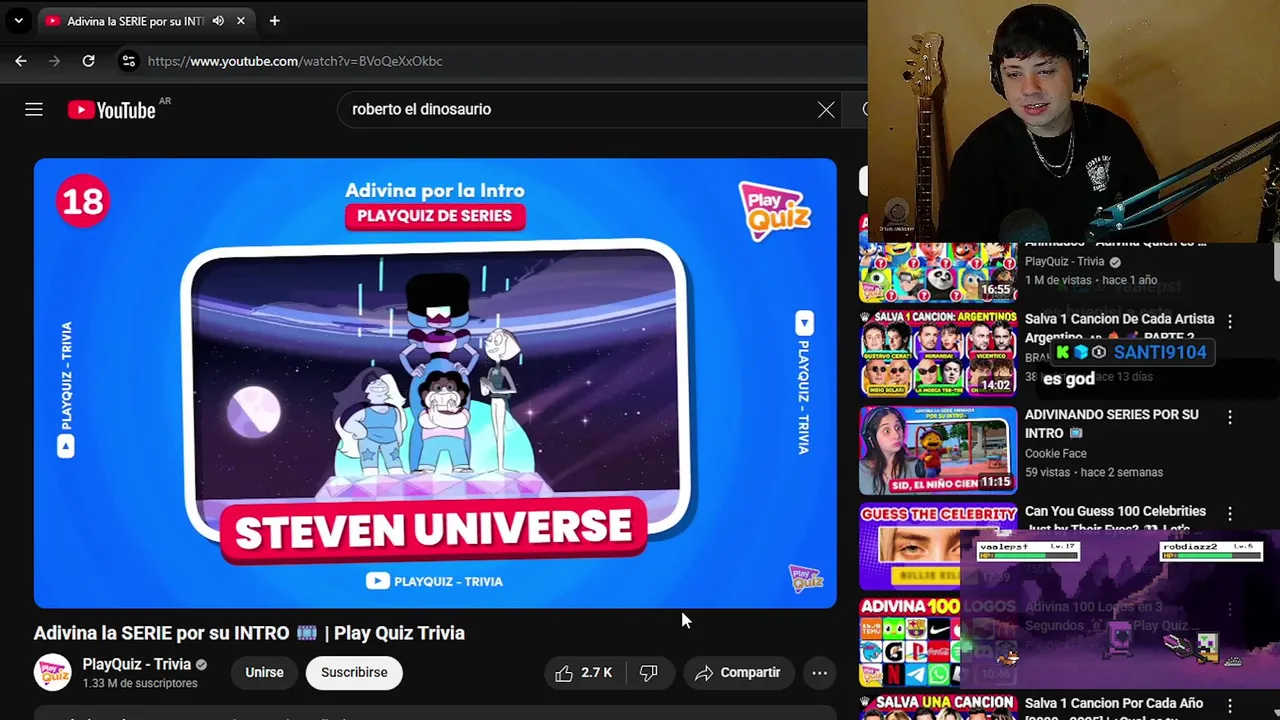Open site information icon beside the URL
This screenshot has height=720, width=1280.
pyautogui.click(x=128, y=61)
